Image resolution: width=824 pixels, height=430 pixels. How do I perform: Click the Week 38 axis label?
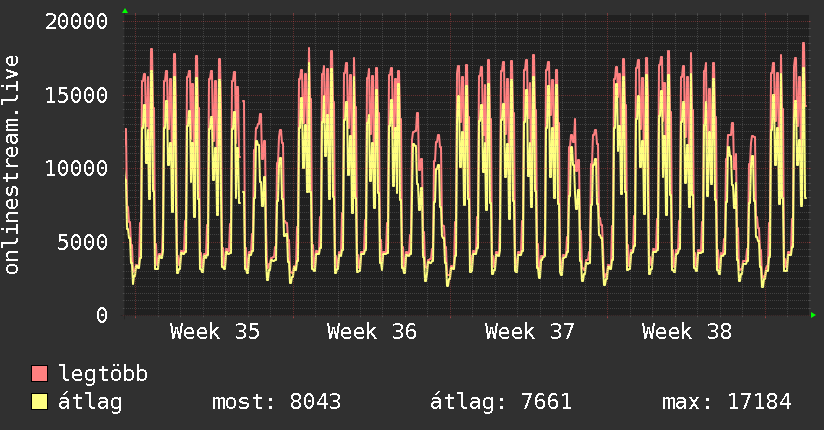[x=687, y=332]
